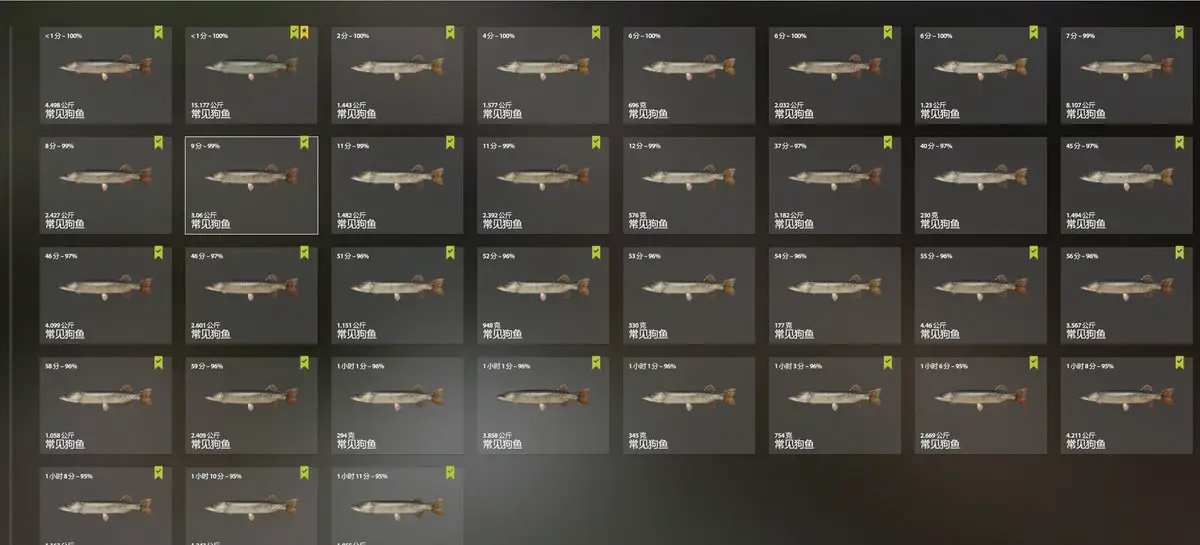Click green badge on the 5.182 公斤 pike card
This screenshot has height=545, width=1200.
pos(888,143)
